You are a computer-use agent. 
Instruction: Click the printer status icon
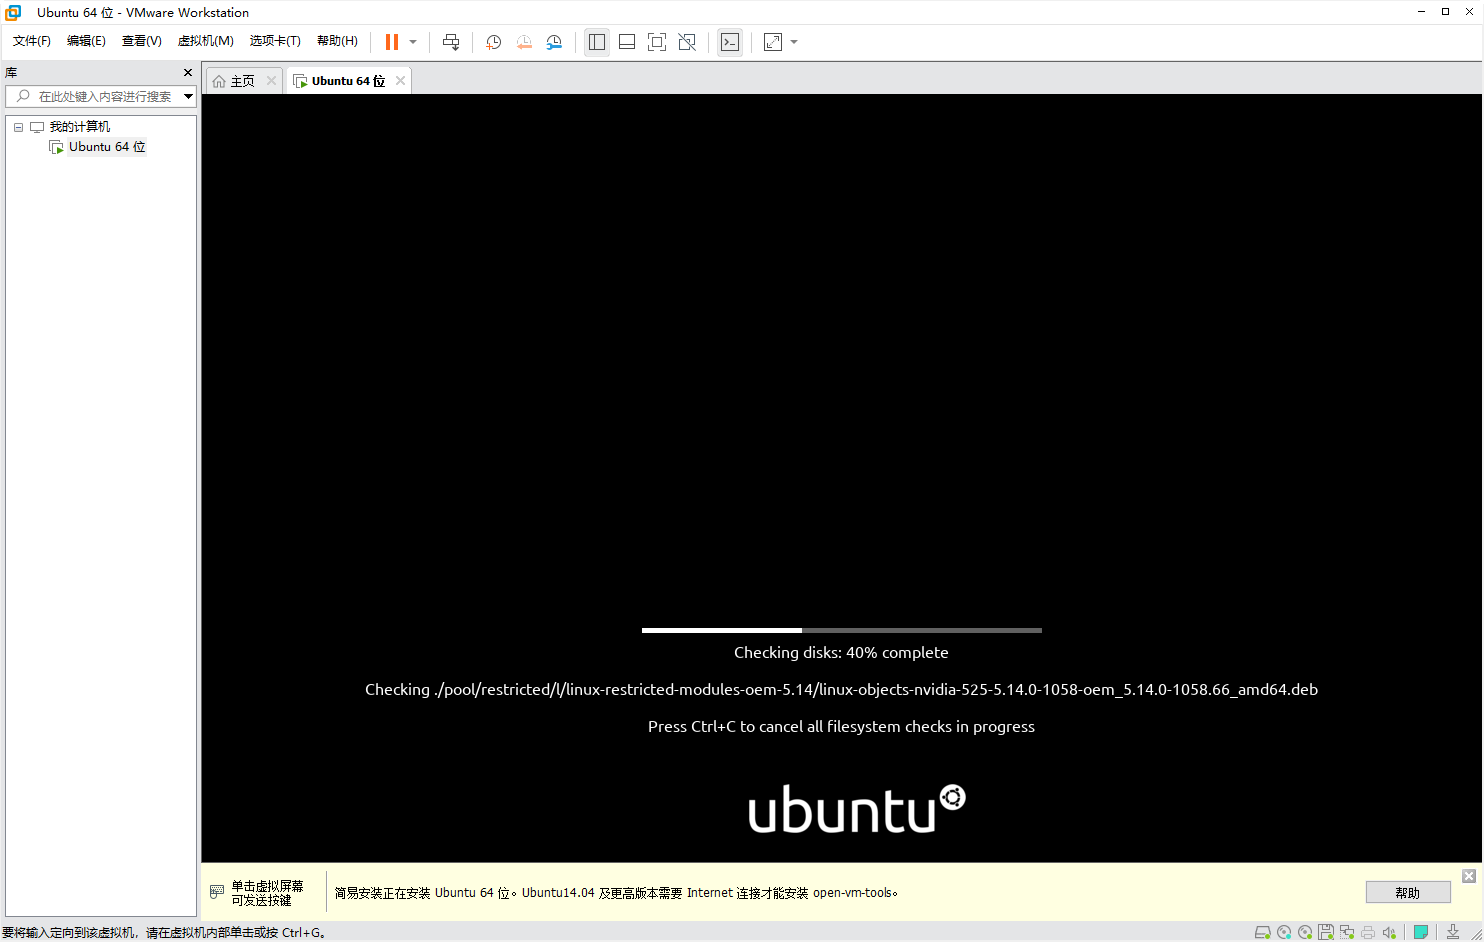pos(1368,933)
